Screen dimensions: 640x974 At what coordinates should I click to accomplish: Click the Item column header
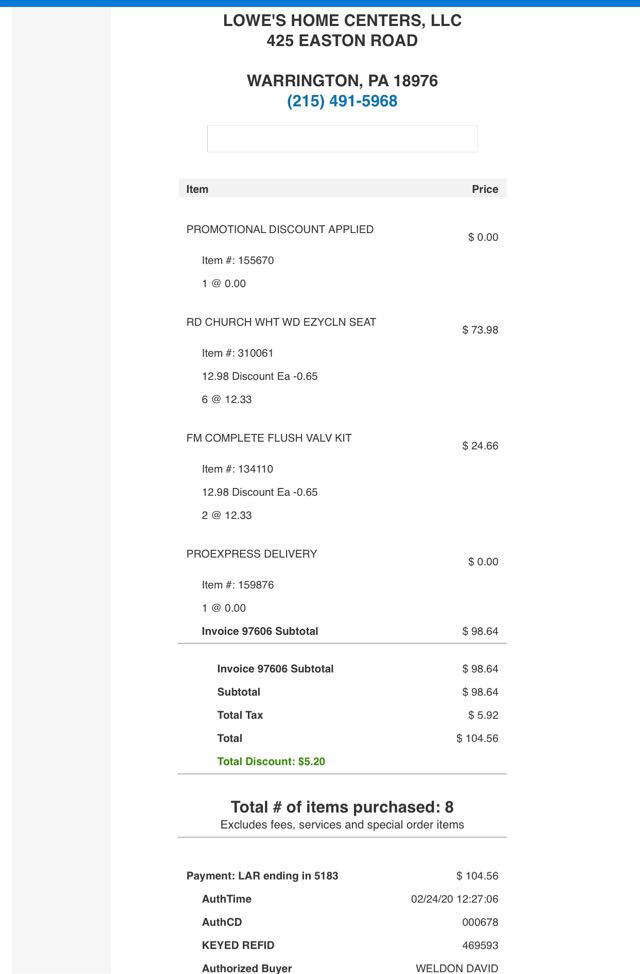198,189
